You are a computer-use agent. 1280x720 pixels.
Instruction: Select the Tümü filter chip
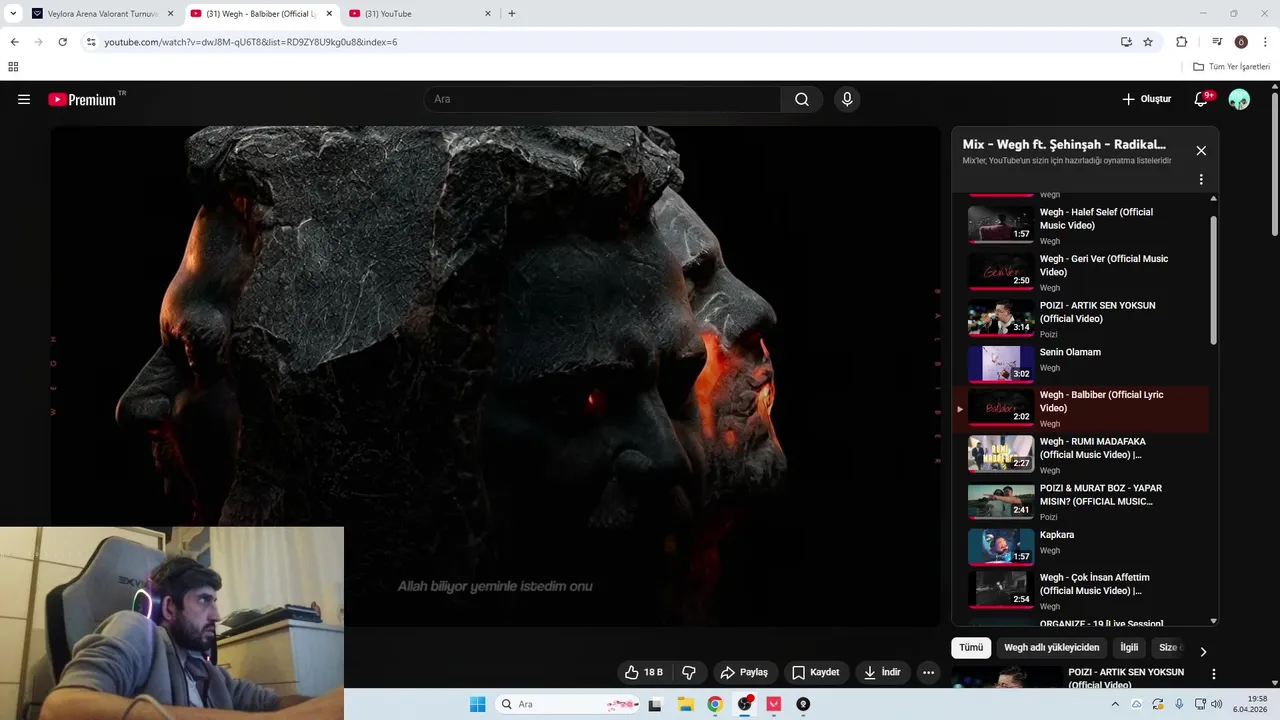(971, 648)
